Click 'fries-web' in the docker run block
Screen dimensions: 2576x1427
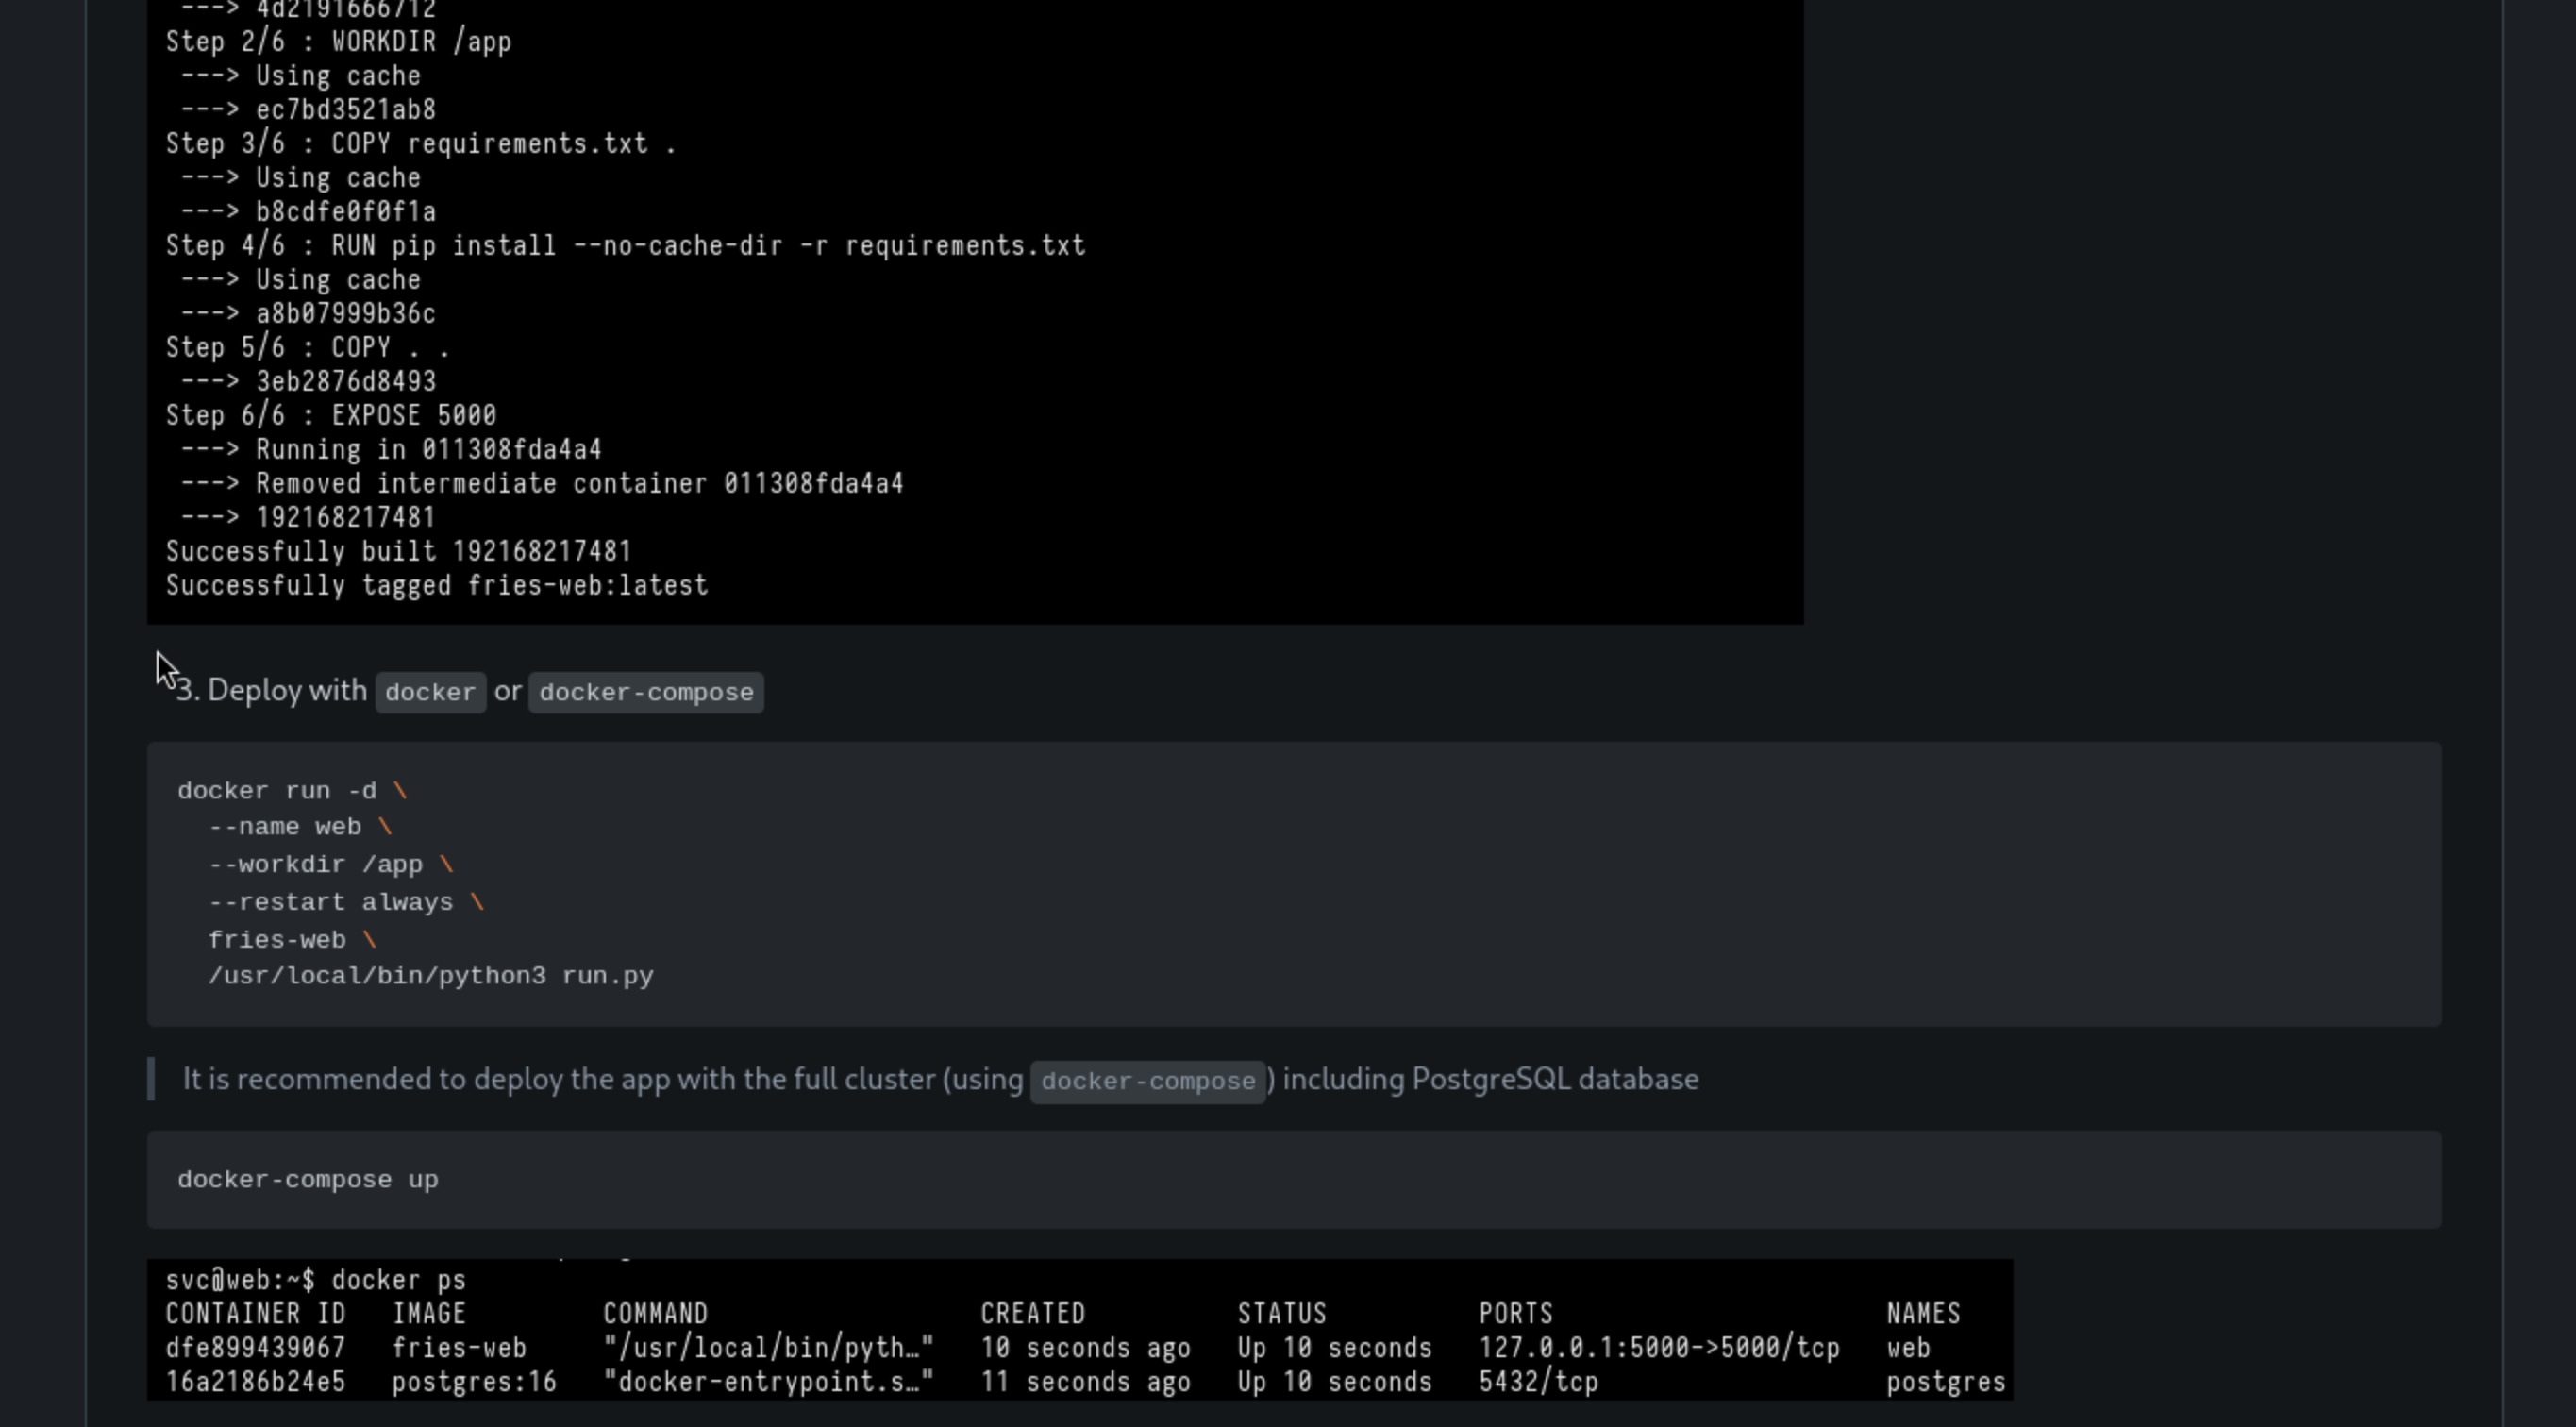point(277,940)
